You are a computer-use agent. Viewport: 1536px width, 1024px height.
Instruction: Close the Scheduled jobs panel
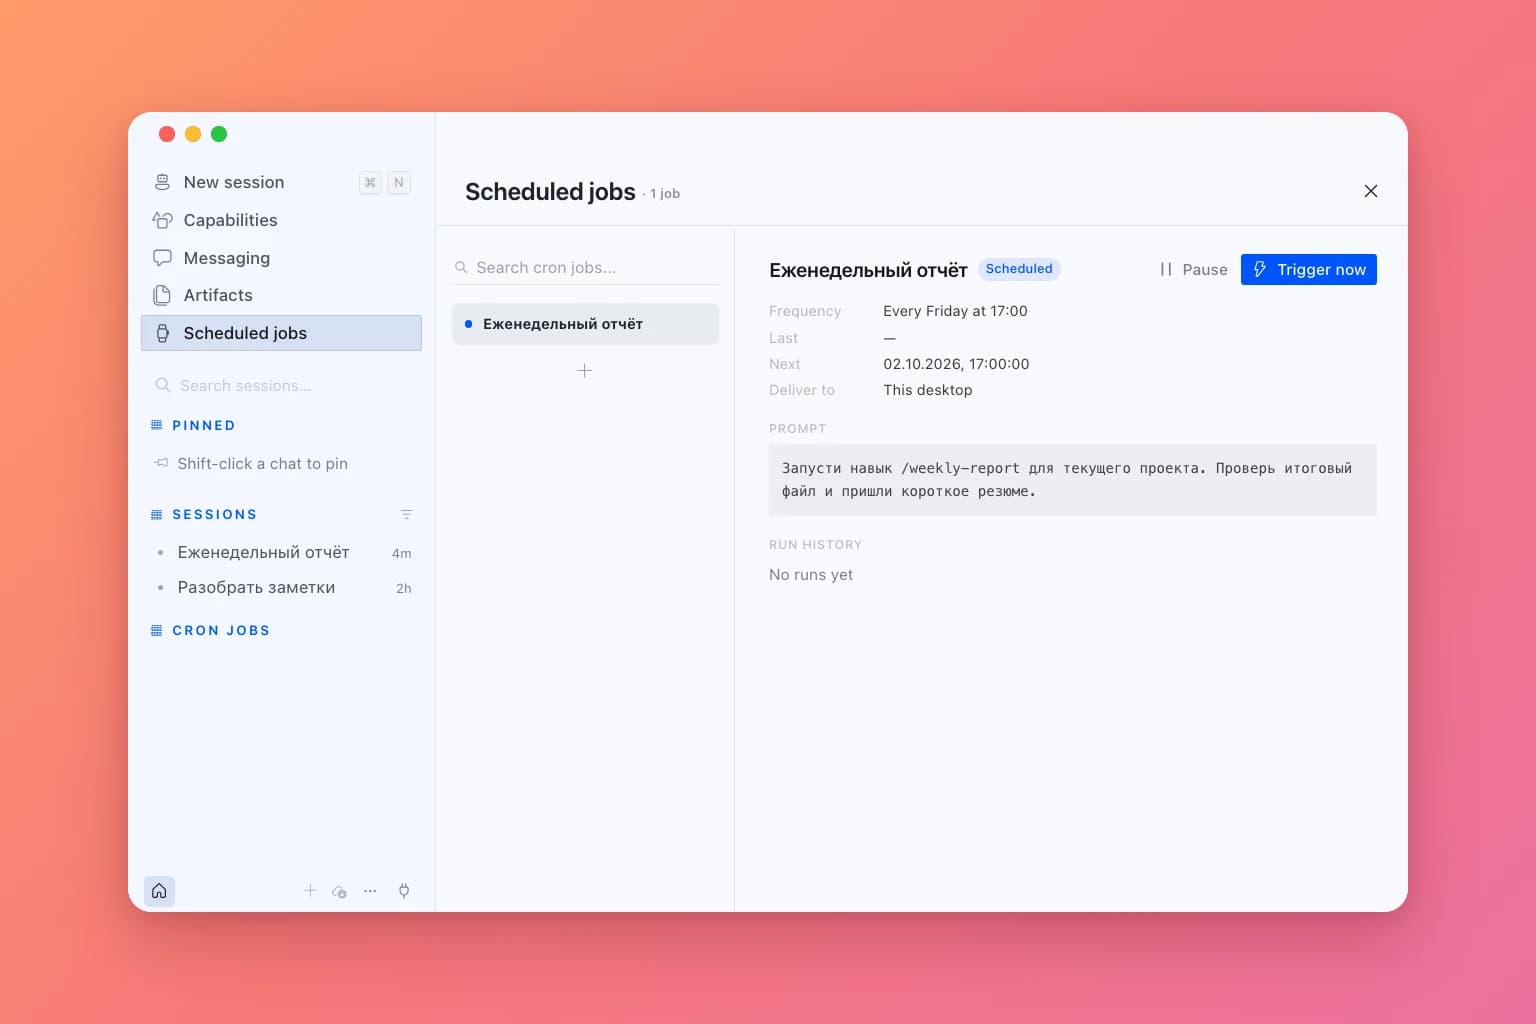(1371, 191)
